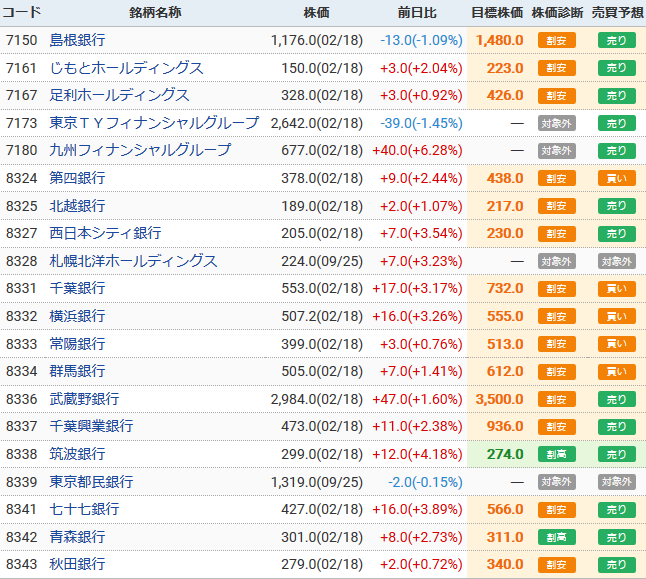Viewport: 646px width, 579px height.
Task: Click the 売り badge for 九州フィナンシャルグループ
Action: pyautogui.click(x=617, y=151)
